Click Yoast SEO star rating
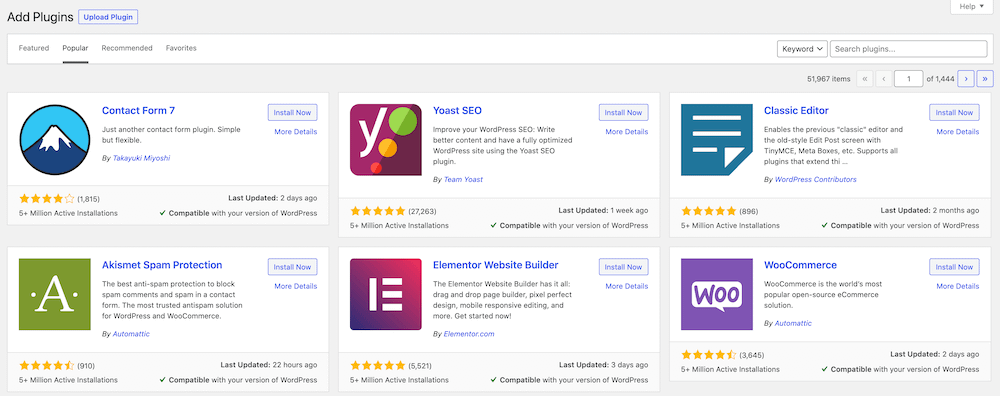This screenshot has width=1000, height=396. 378,211
